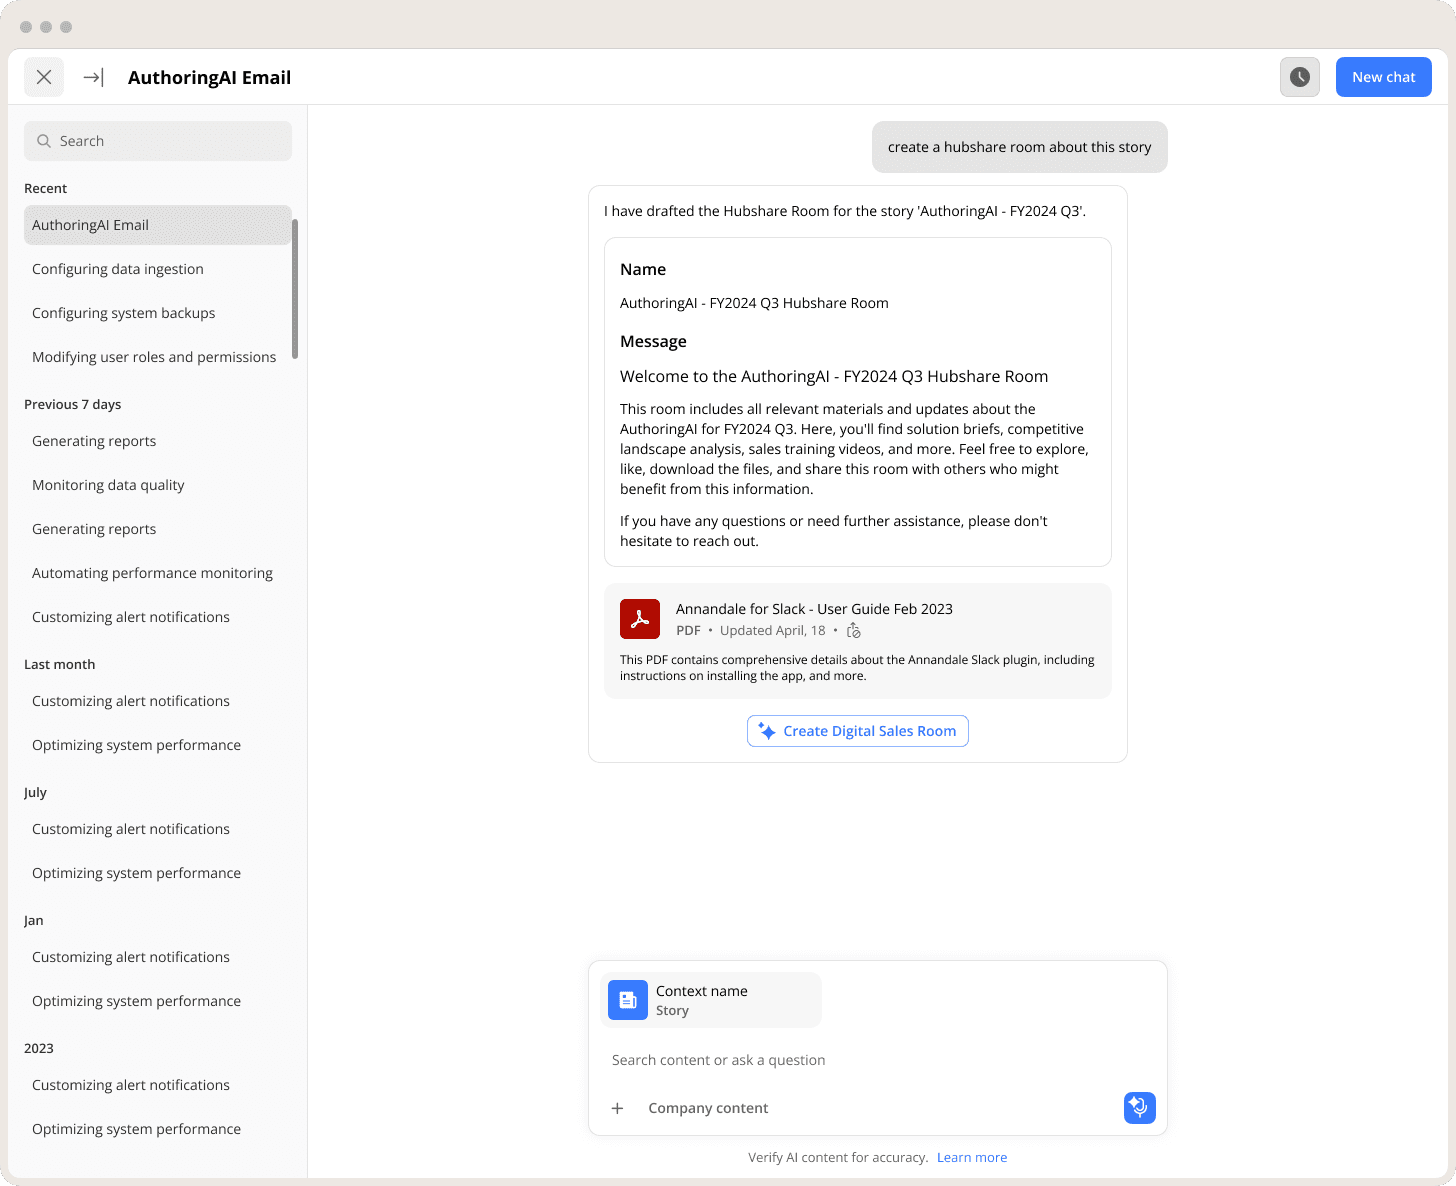Click Create Digital Sales Room button
1456x1186 pixels.
pos(858,731)
